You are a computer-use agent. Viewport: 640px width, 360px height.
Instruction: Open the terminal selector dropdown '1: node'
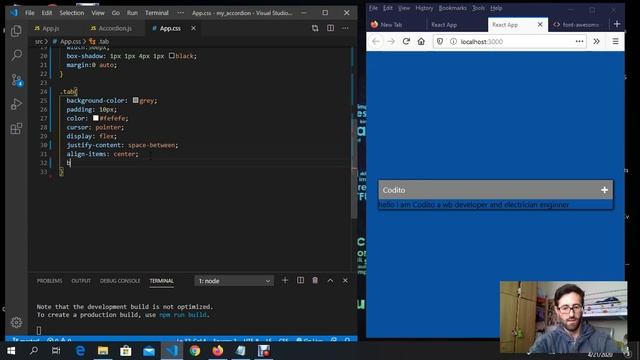(x=234, y=281)
